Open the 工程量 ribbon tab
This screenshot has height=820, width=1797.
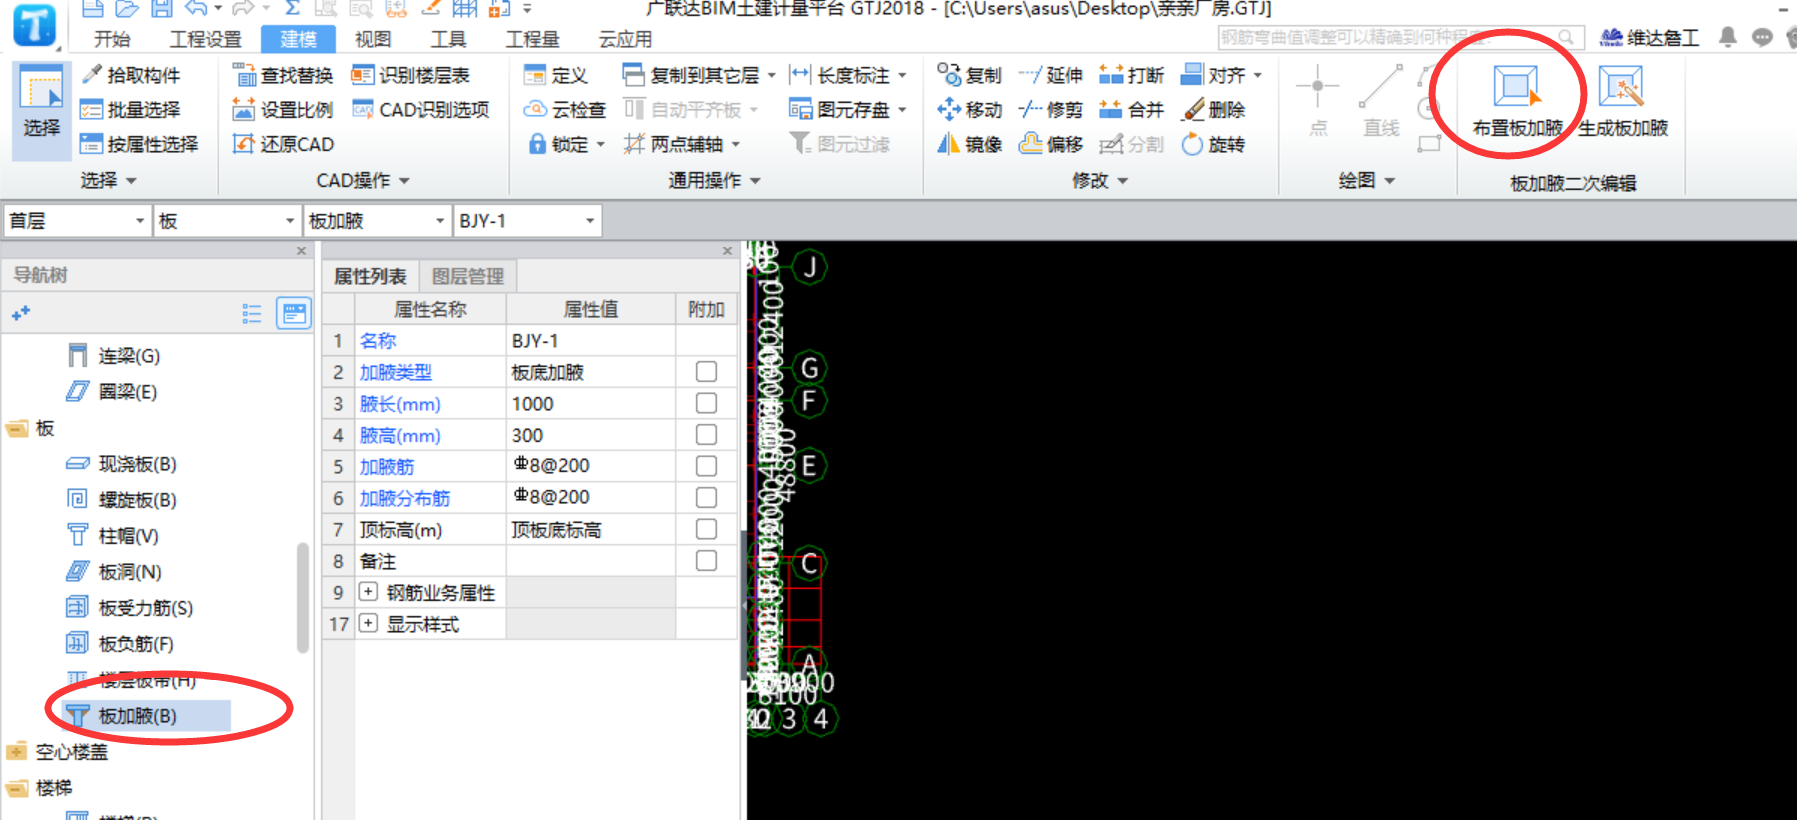(532, 39)
